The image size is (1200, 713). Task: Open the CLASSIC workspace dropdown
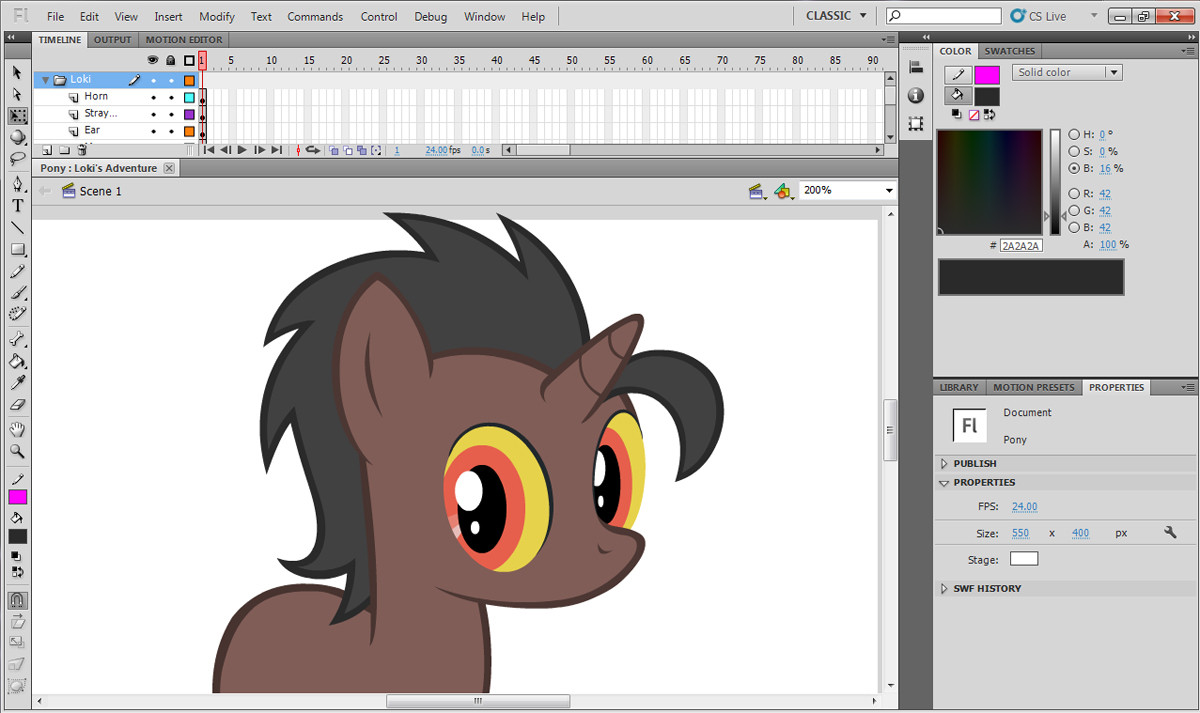(x=836, y=16)
